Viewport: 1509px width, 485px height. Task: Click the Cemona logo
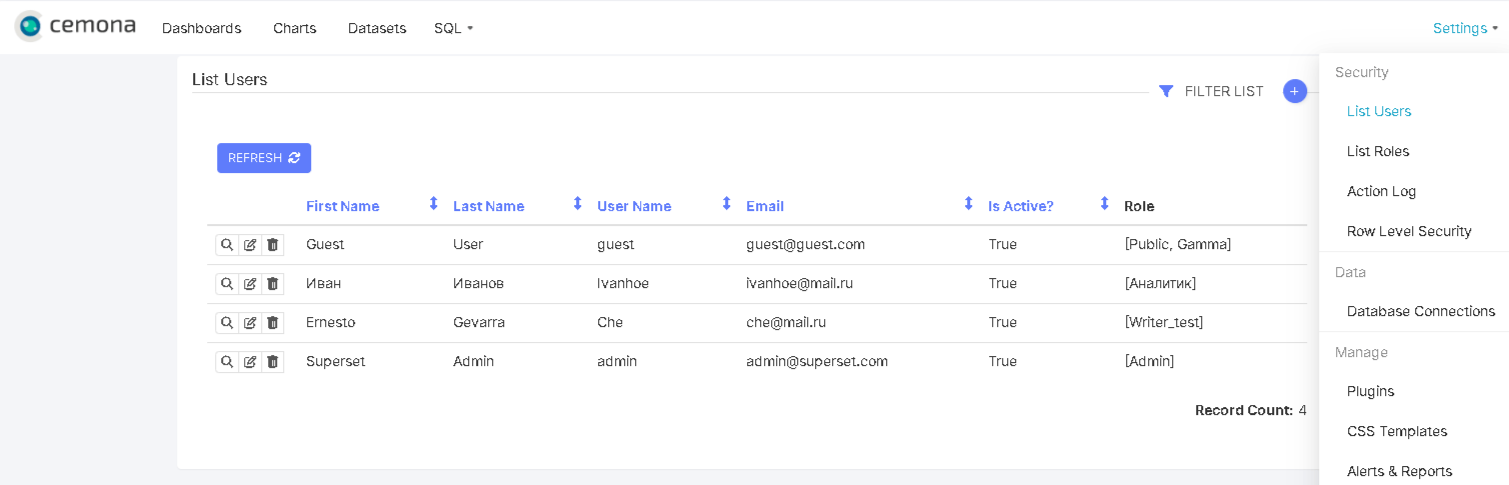(76, 27)
